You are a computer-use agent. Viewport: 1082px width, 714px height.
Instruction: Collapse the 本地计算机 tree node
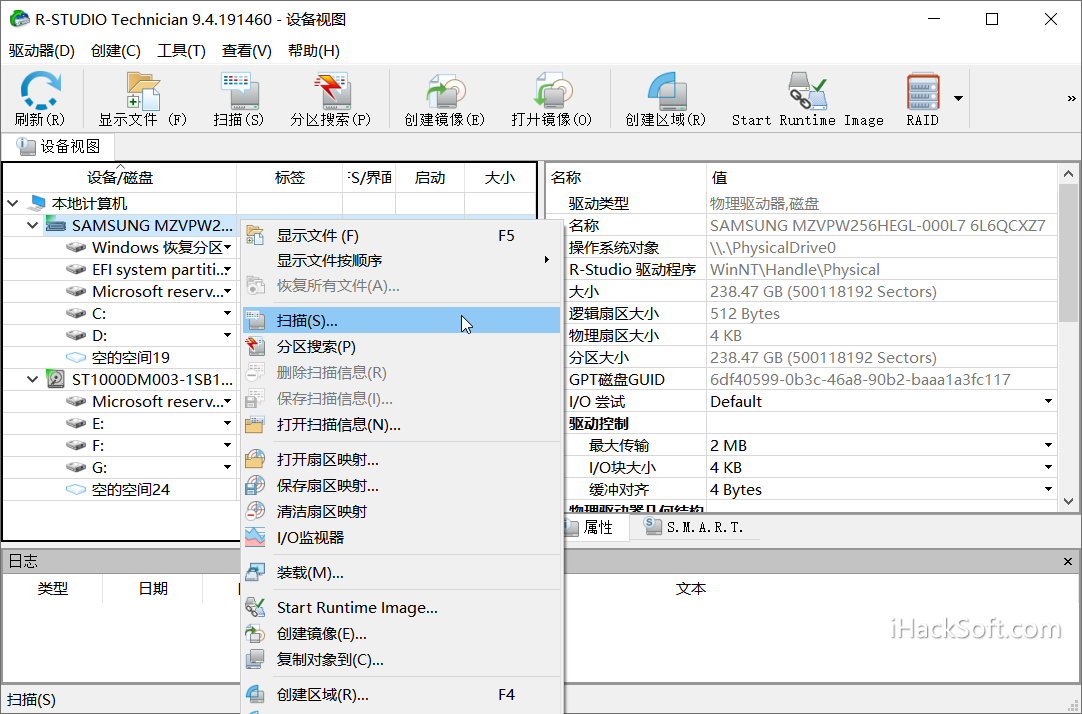tap(12, 204)
